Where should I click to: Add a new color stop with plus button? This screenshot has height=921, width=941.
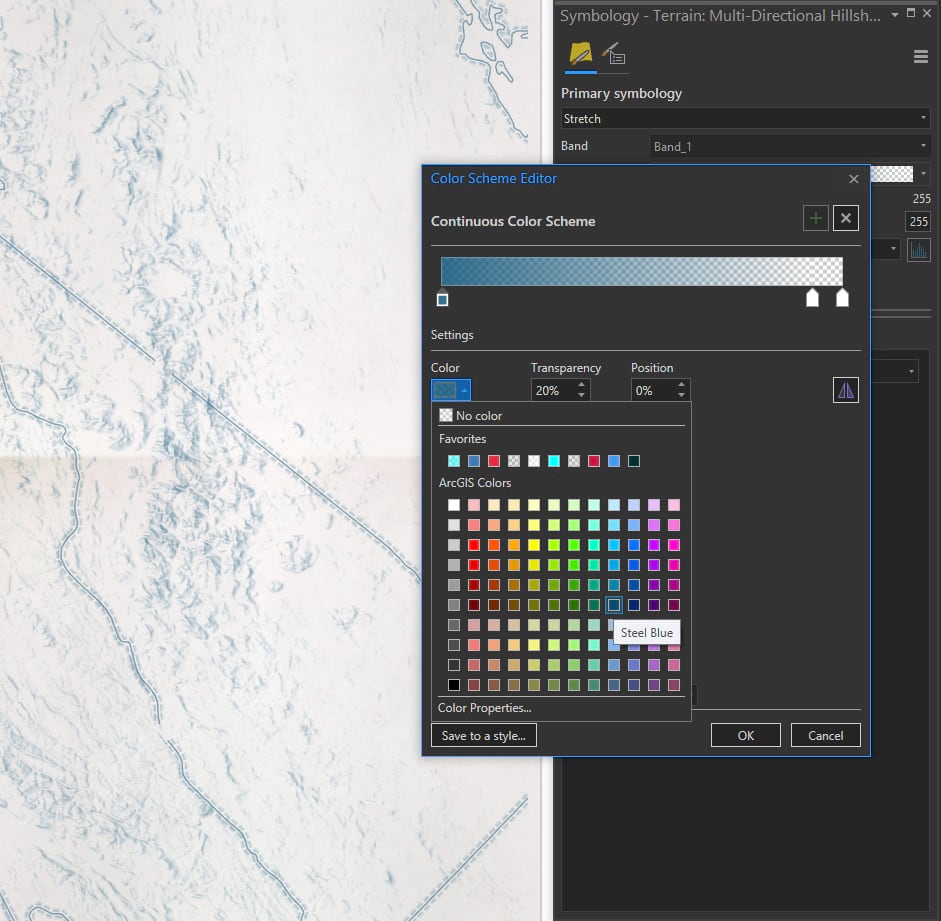(x=816, y=218)
